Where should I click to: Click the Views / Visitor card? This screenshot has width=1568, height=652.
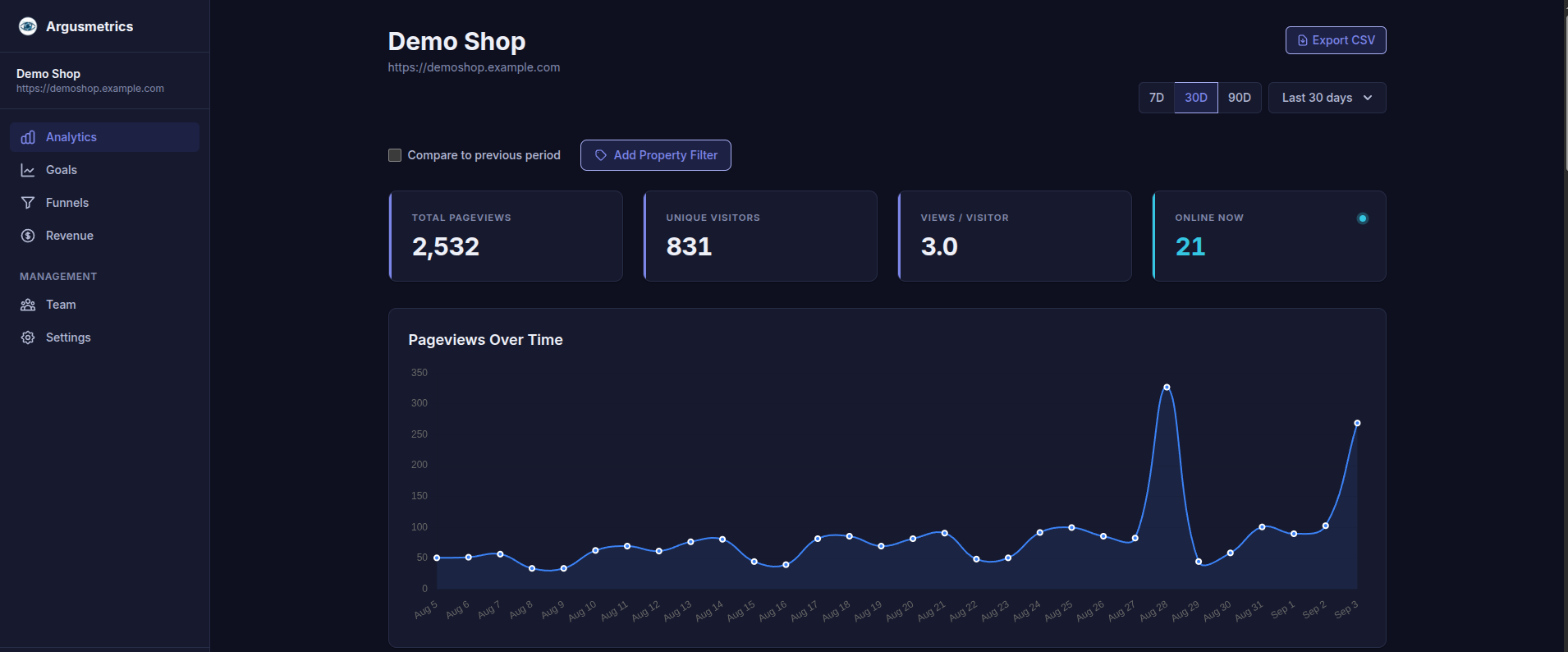pos(1015,236)
